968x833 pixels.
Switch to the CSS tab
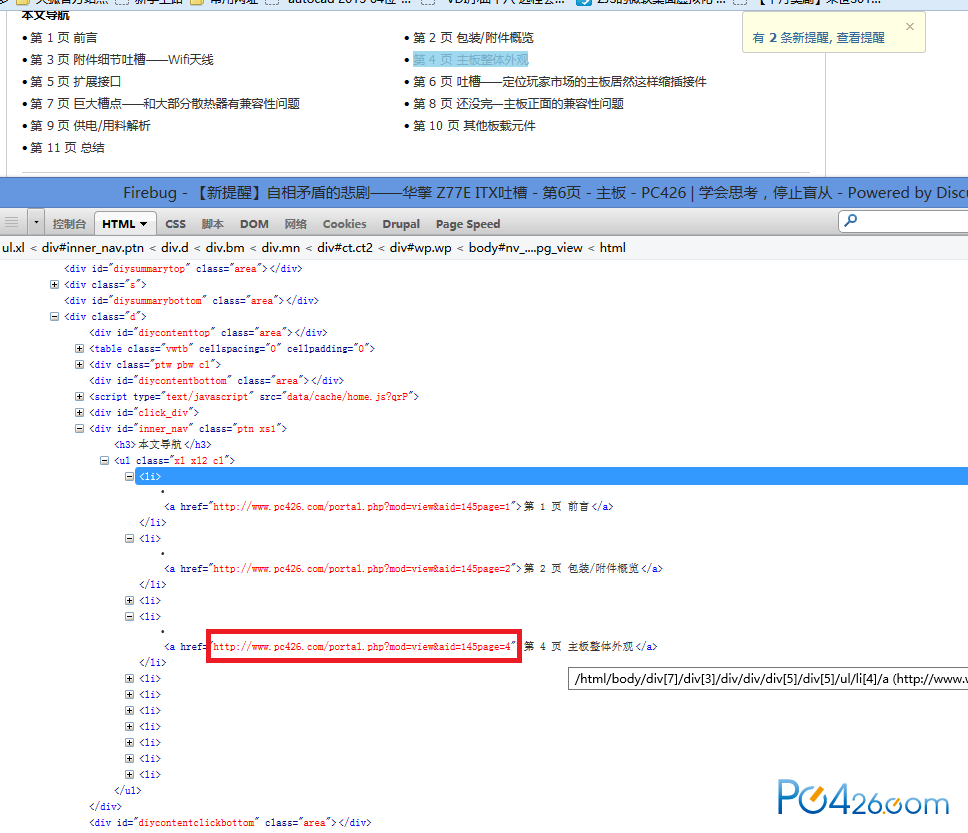(175, 224)
